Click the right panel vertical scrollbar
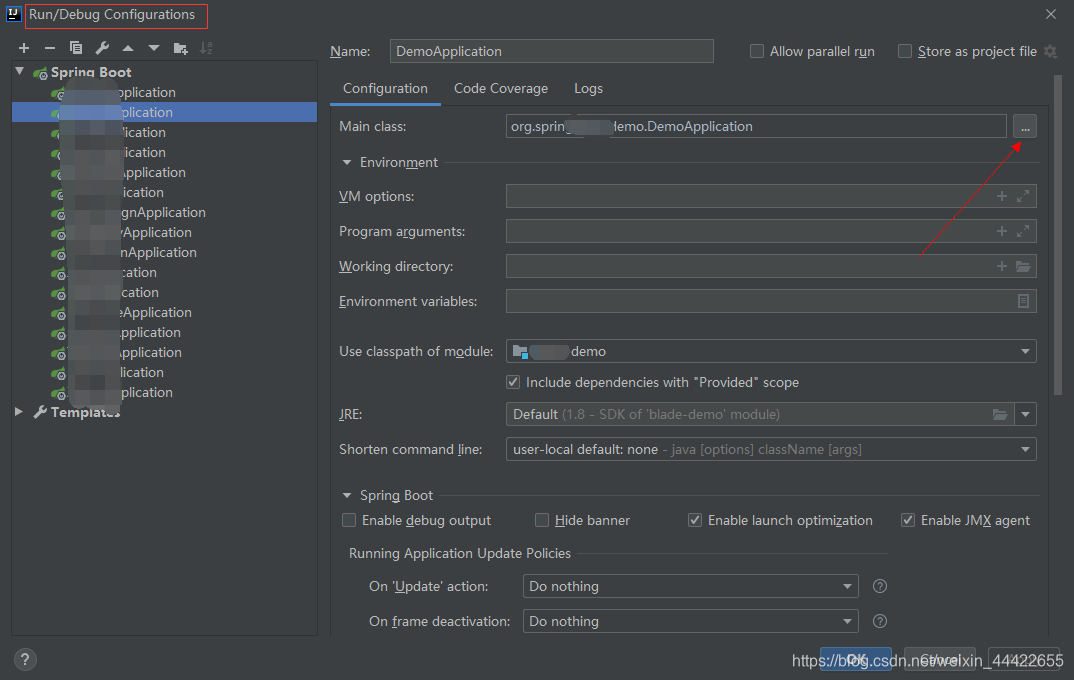Screen dimensions: 1074x680 pos(1058,236)
